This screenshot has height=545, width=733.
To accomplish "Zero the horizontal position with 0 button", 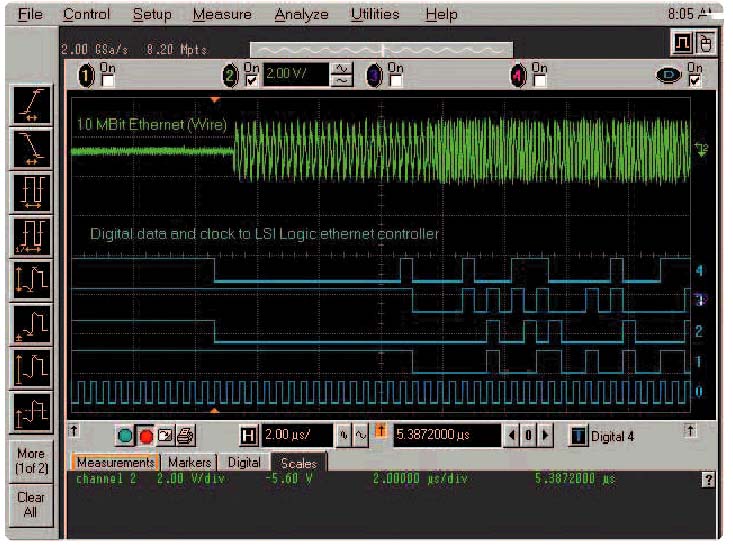I will pos(528,435).
